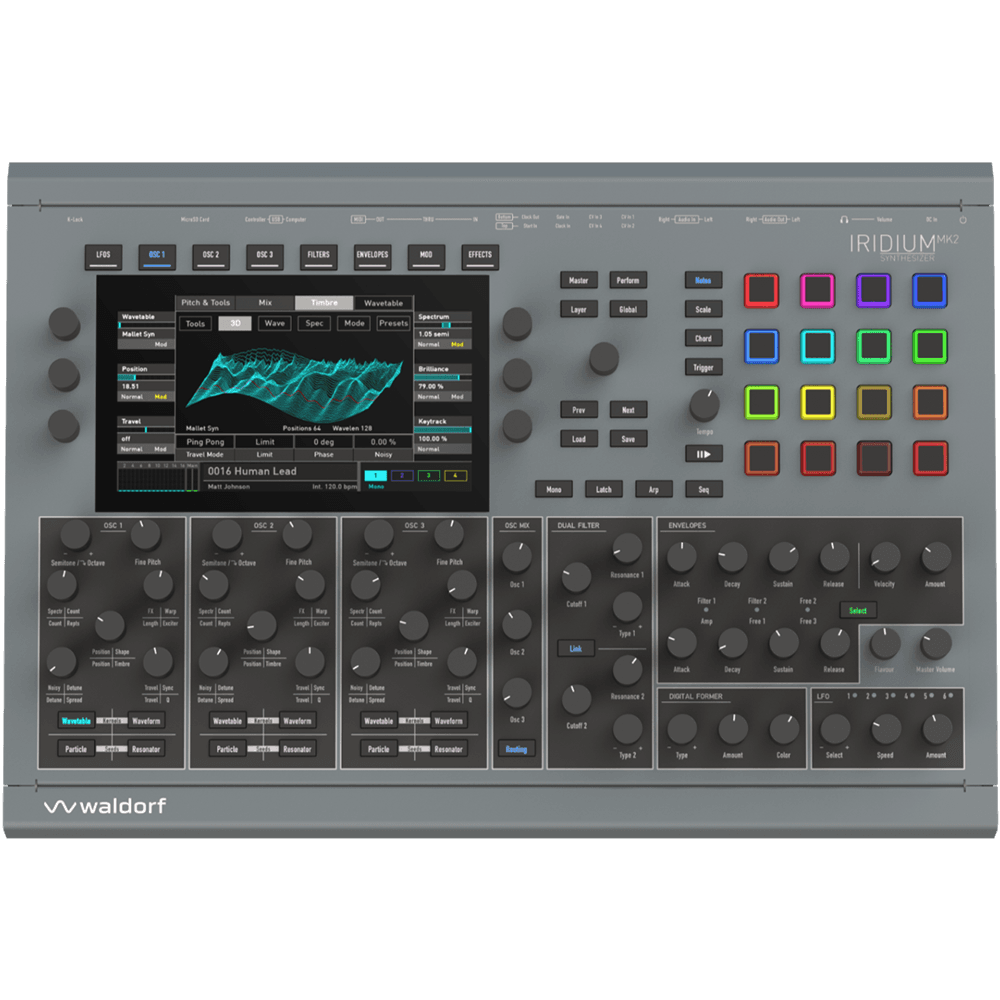Open the Ping Pong travel mode selector
Image resolution: width=1000 pixels, height=1000 pixels.
click(205, 441)
